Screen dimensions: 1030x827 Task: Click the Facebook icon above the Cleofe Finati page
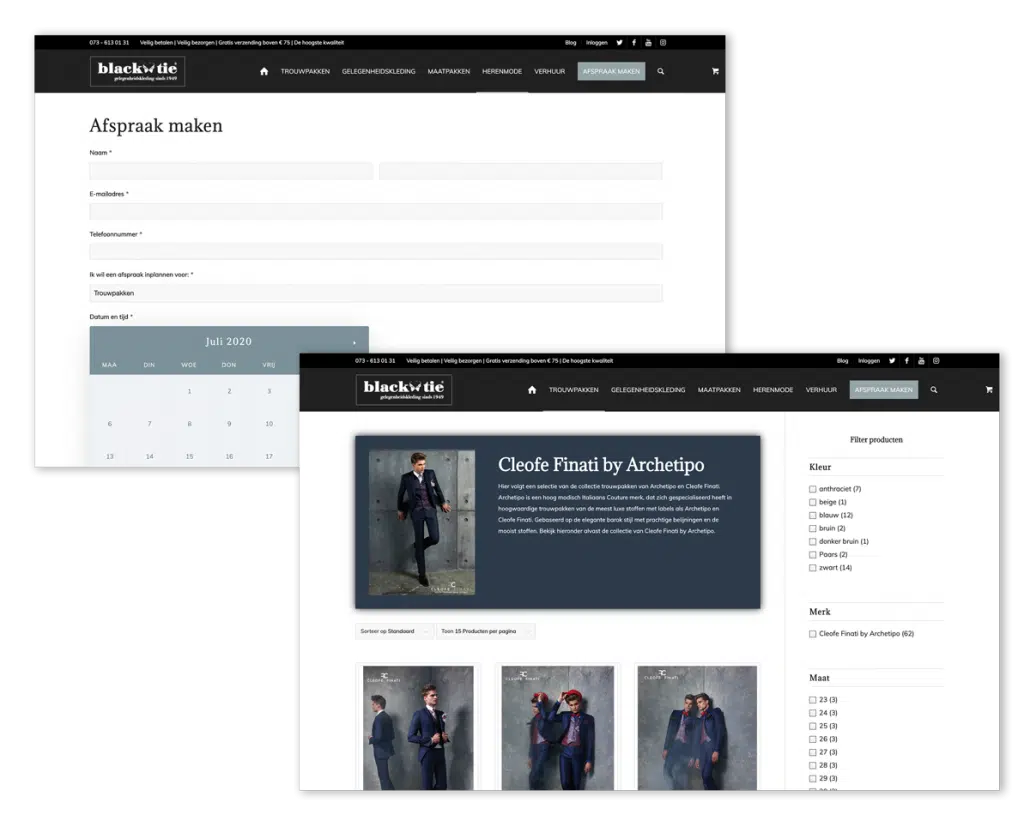(906, 361)
